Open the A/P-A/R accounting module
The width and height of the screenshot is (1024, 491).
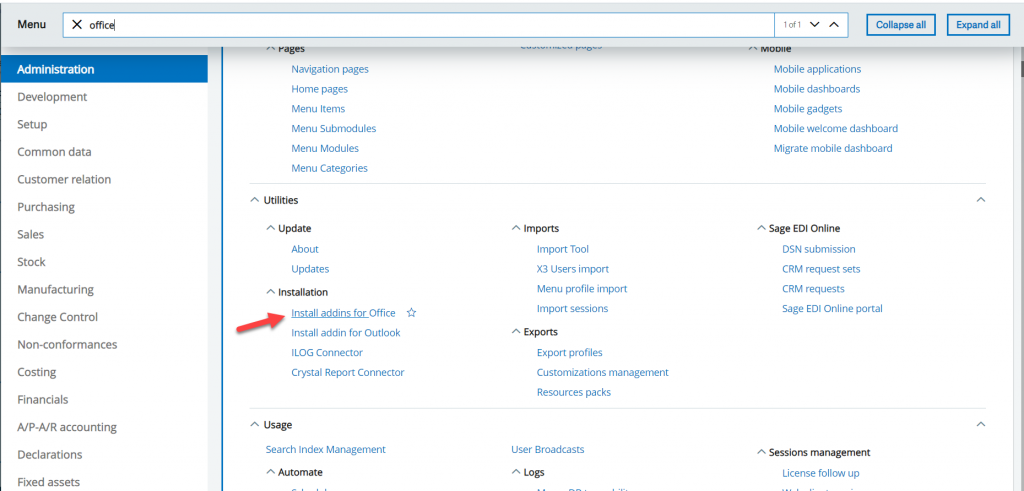[67, 427]
